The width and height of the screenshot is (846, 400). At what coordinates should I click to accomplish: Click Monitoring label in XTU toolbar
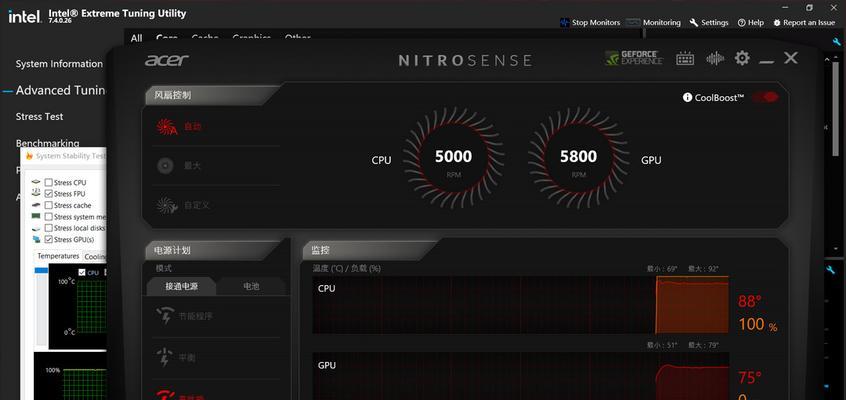pos(661,23)
